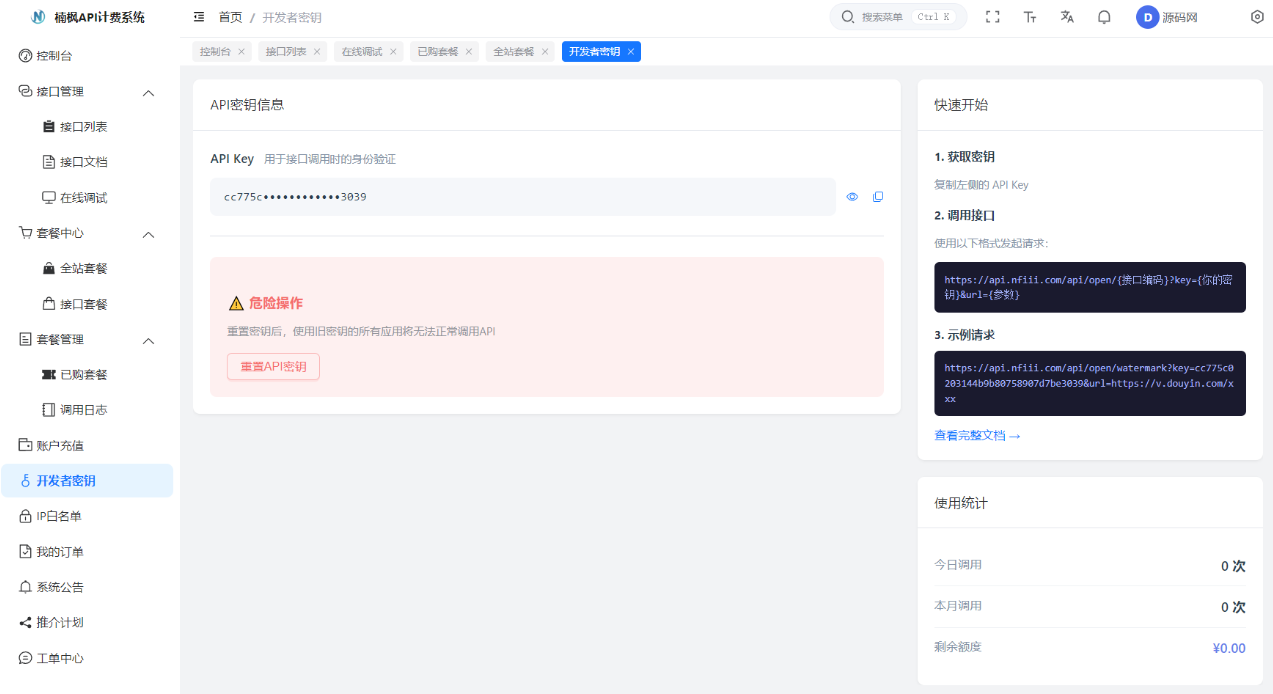
Task: Open the 查看完整文档 link
Action: [x=977, y=436]
